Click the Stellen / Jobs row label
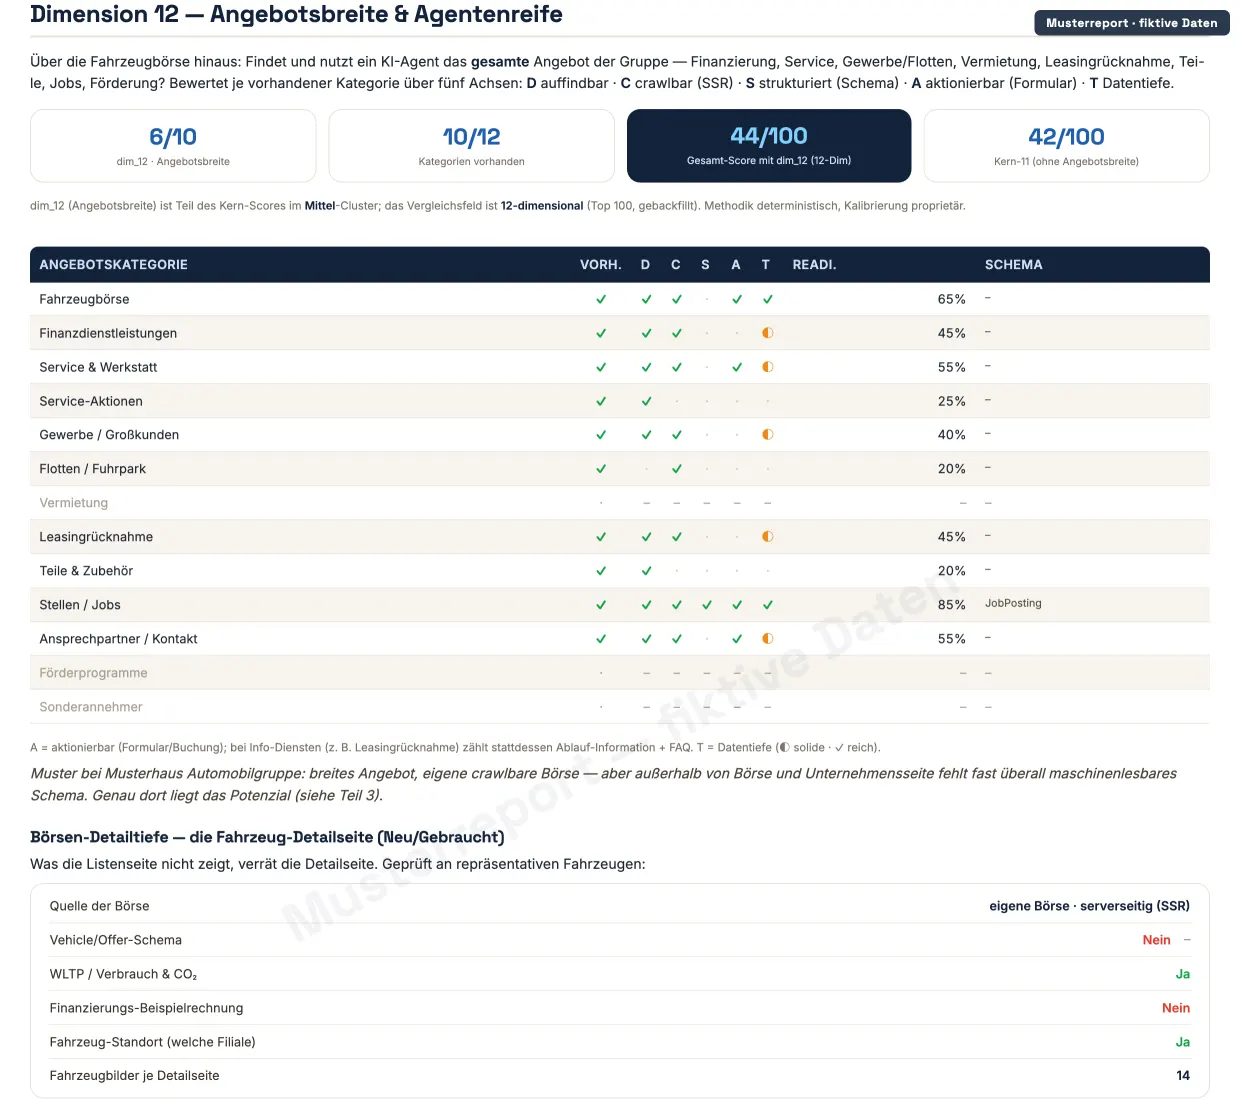 click(x=80, y=605)
